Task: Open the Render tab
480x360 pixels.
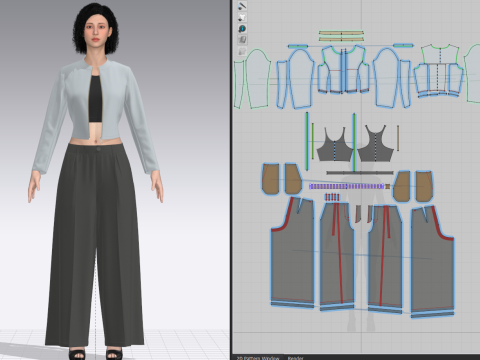Action: [x=295, y=358]
